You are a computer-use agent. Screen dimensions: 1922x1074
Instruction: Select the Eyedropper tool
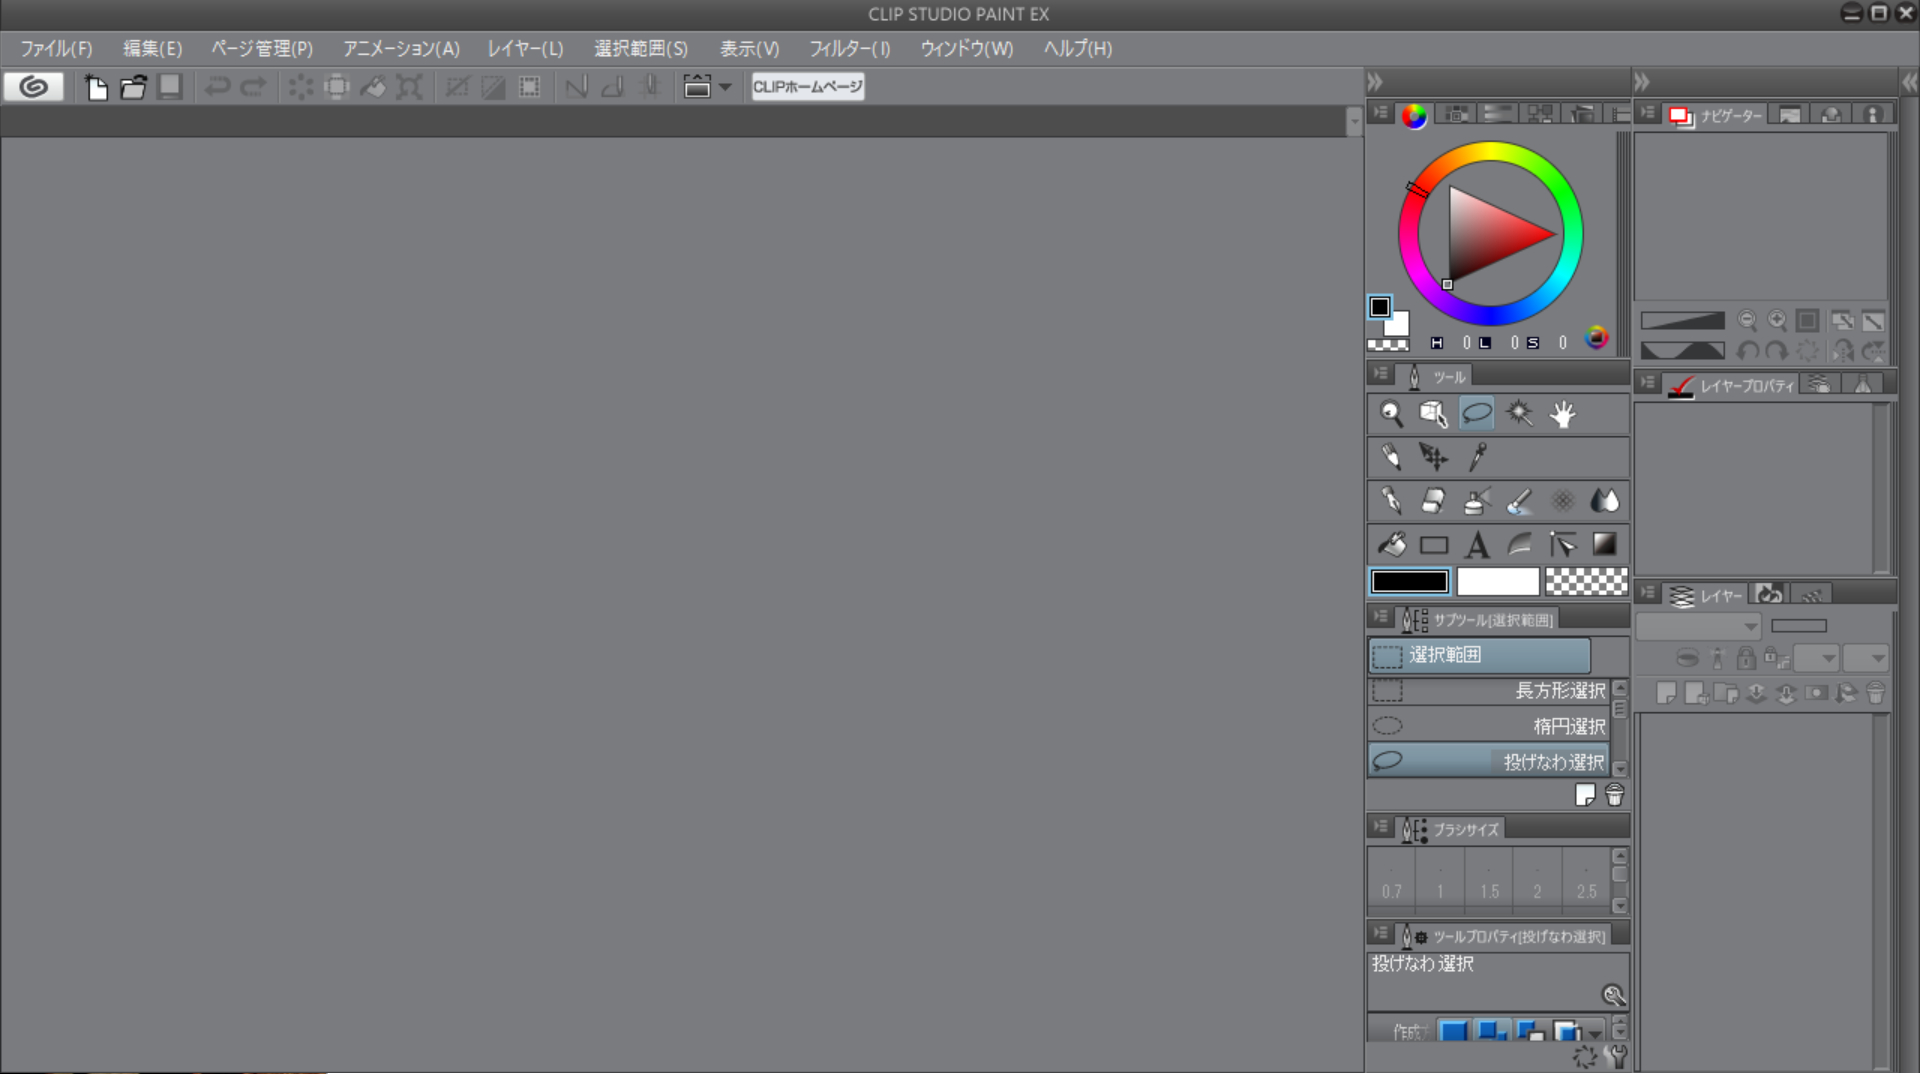pyautogui.click(x=1477, y=457)
